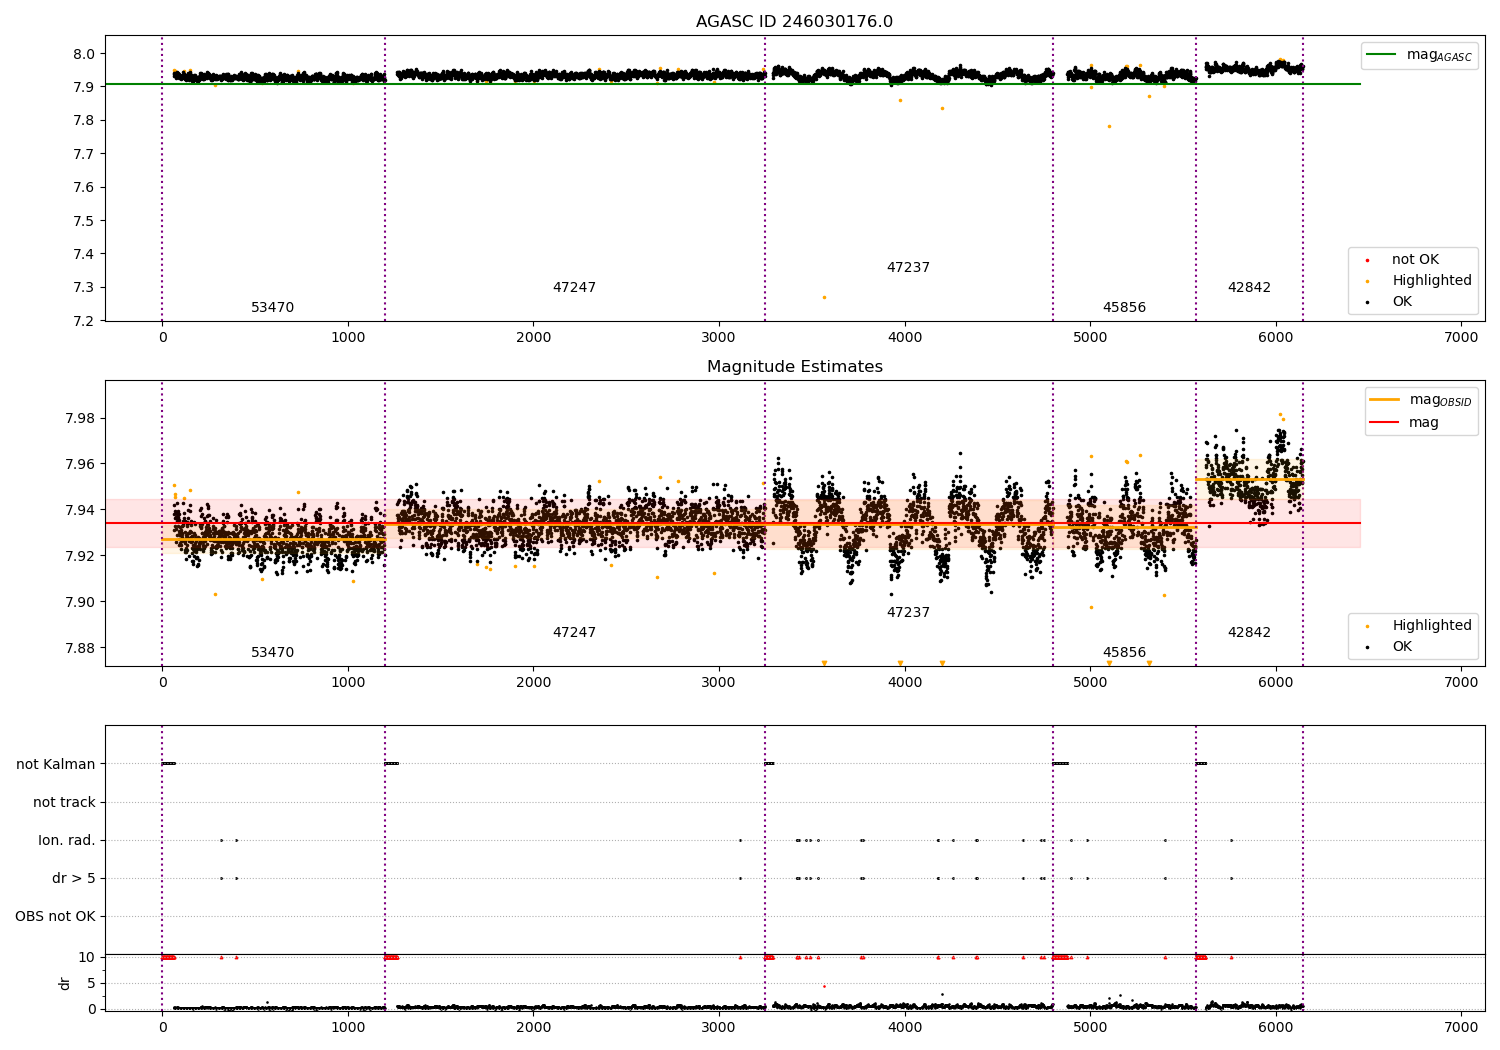Screen dimensions: 1500x1050
Task: Click obsid label 47247 in Magnitude Estimates plot
Action: 574,633
